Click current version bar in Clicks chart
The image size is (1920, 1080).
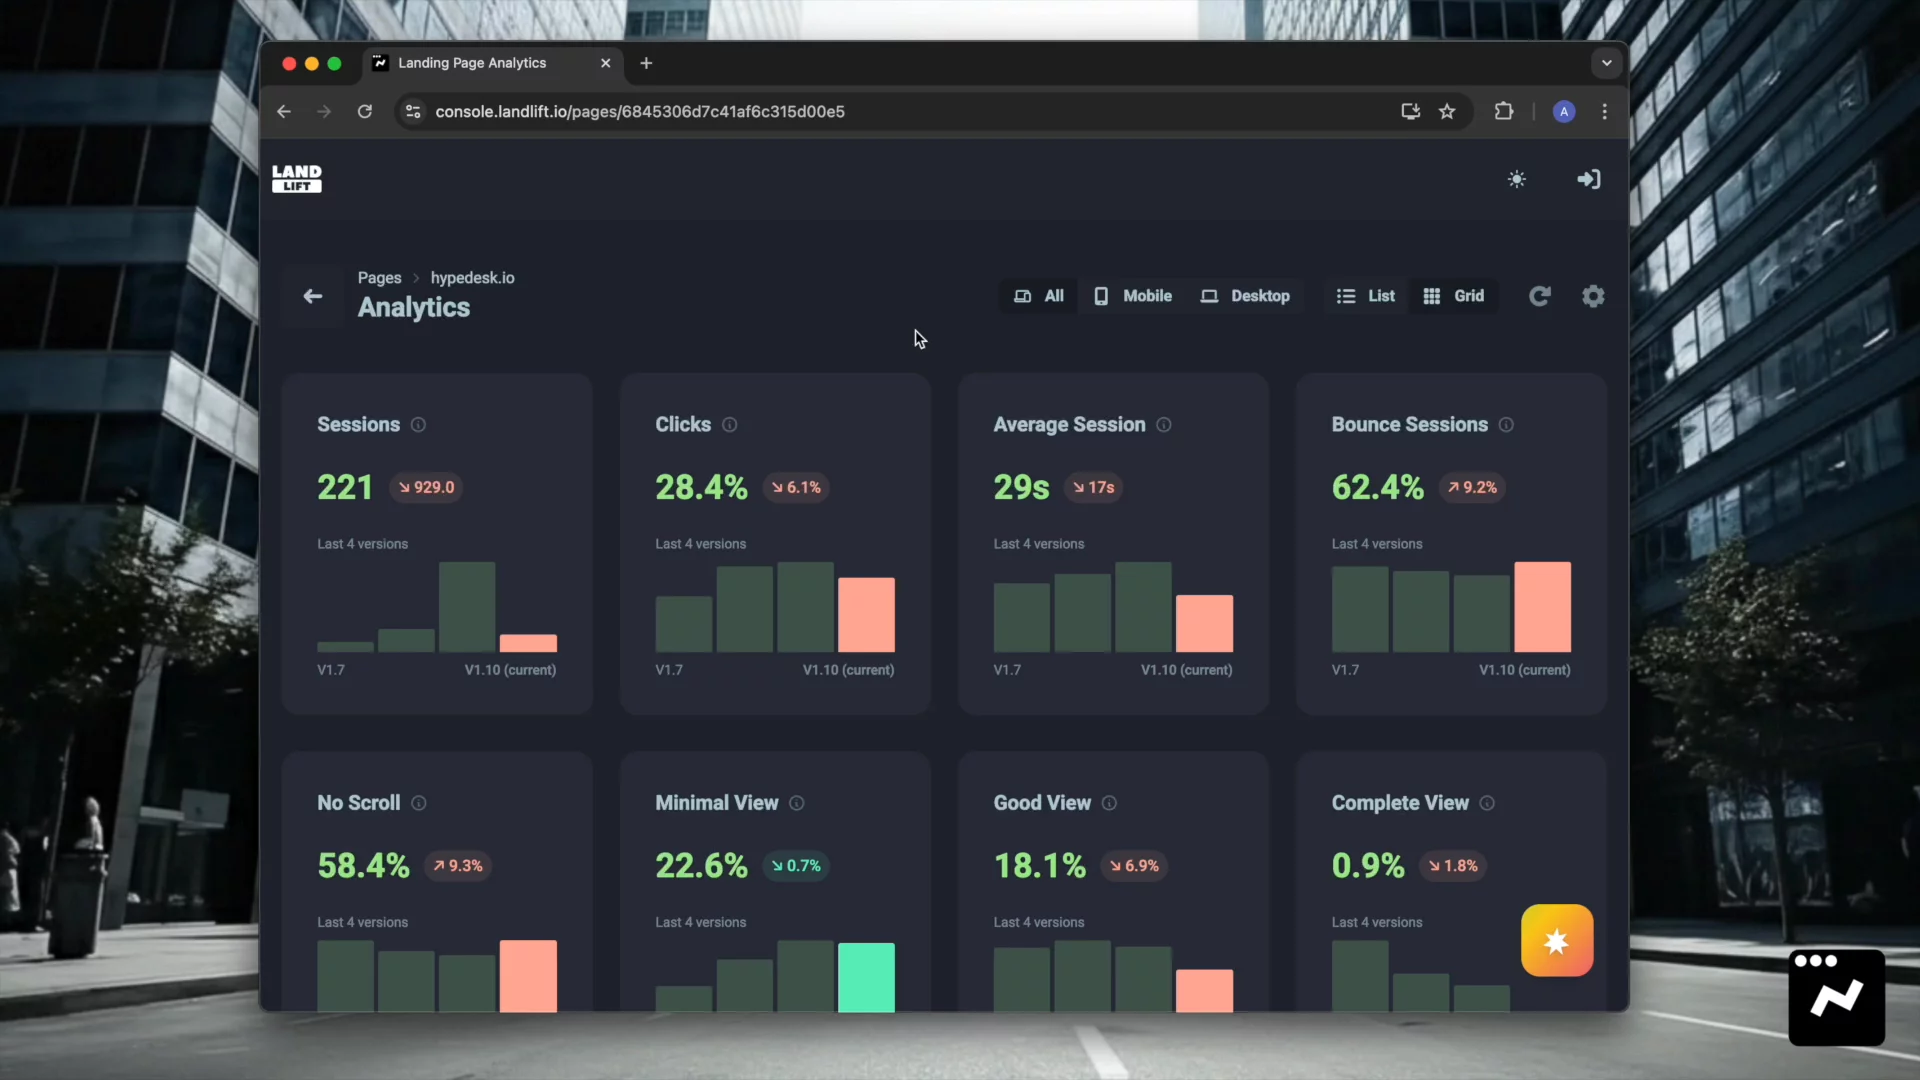tap(866, 614)
